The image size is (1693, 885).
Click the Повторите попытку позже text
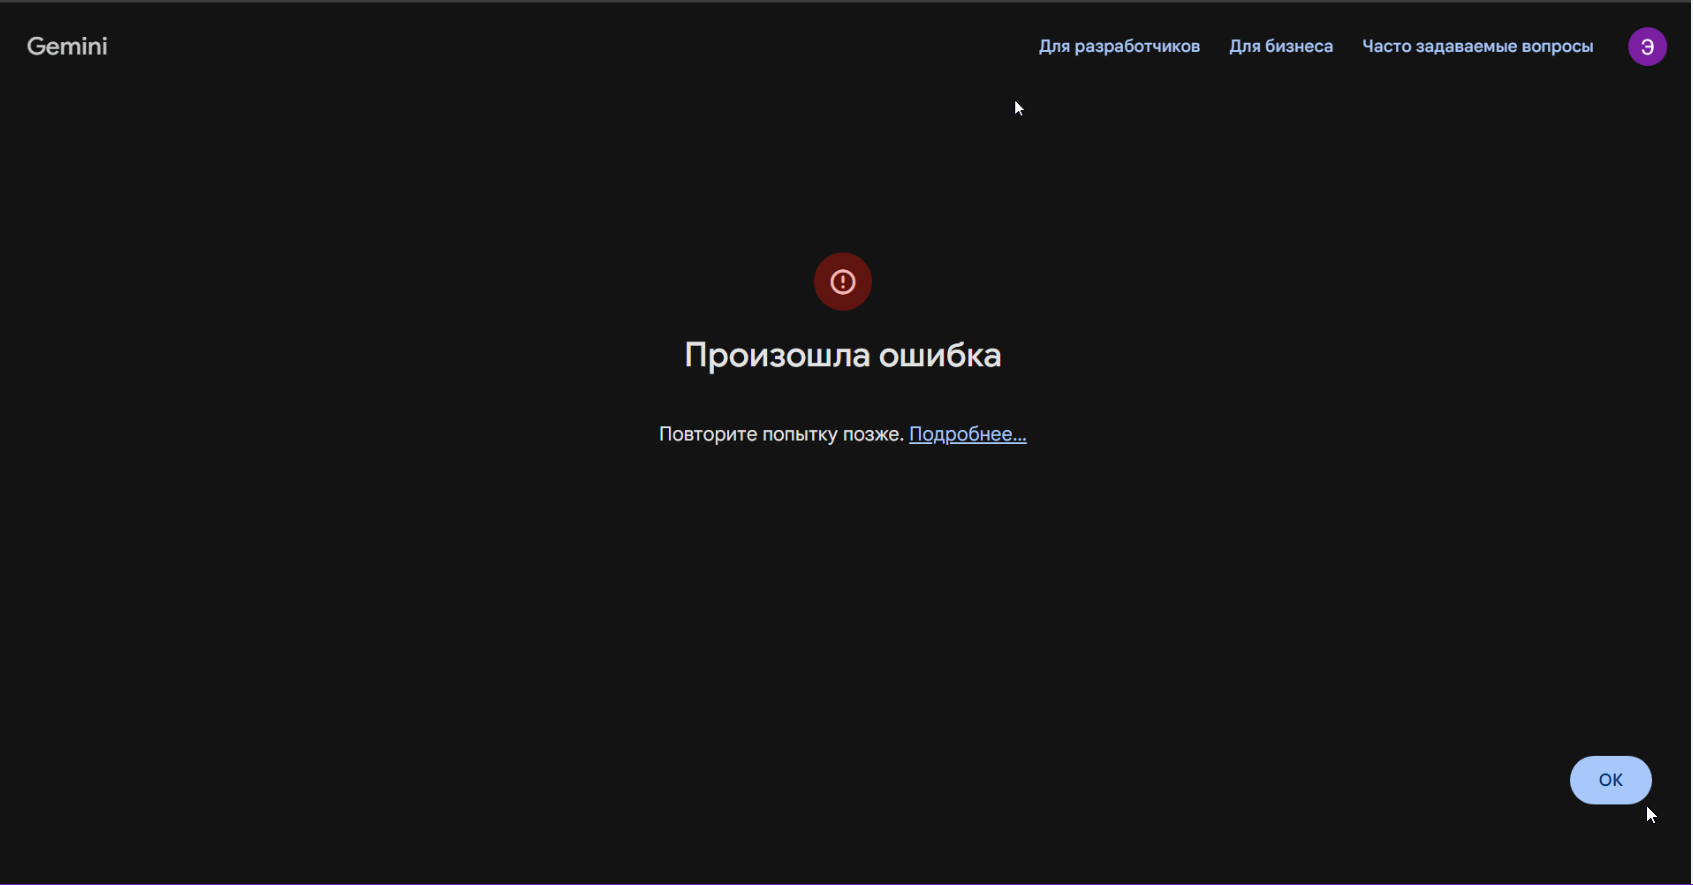pyautogui.click(x=780, y=434)
